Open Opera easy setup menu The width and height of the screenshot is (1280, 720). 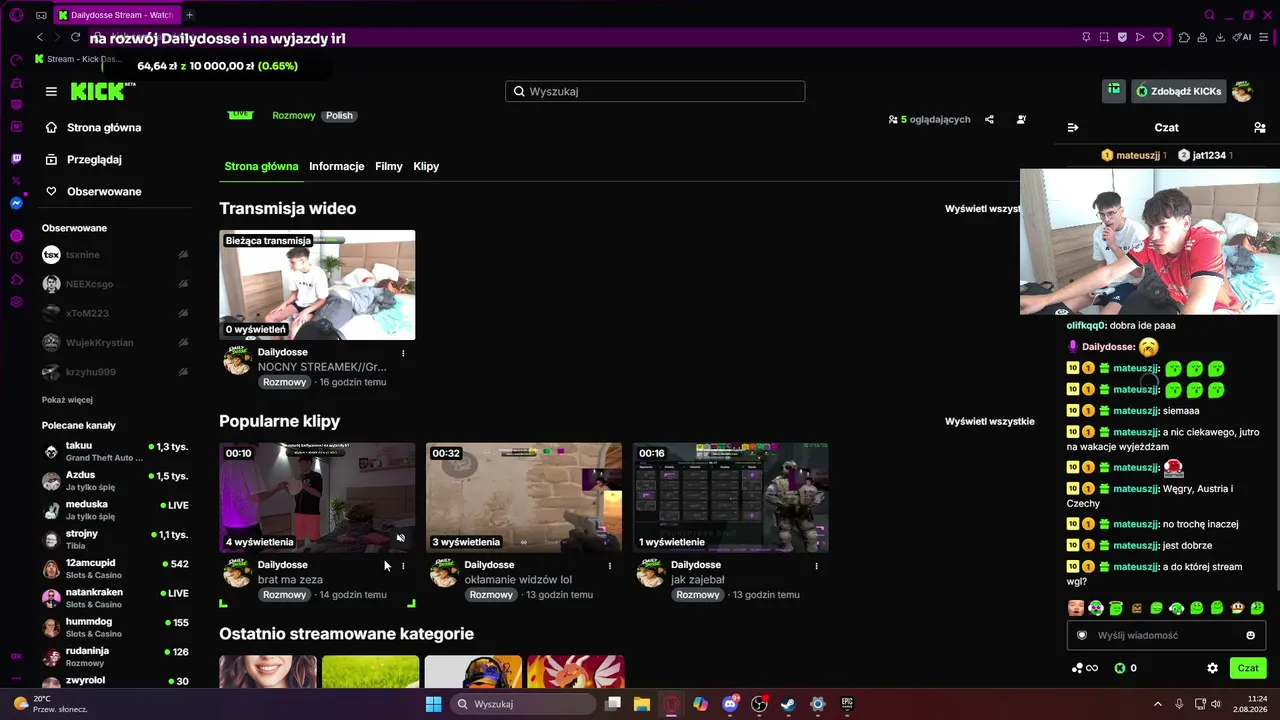point(1266,37)
